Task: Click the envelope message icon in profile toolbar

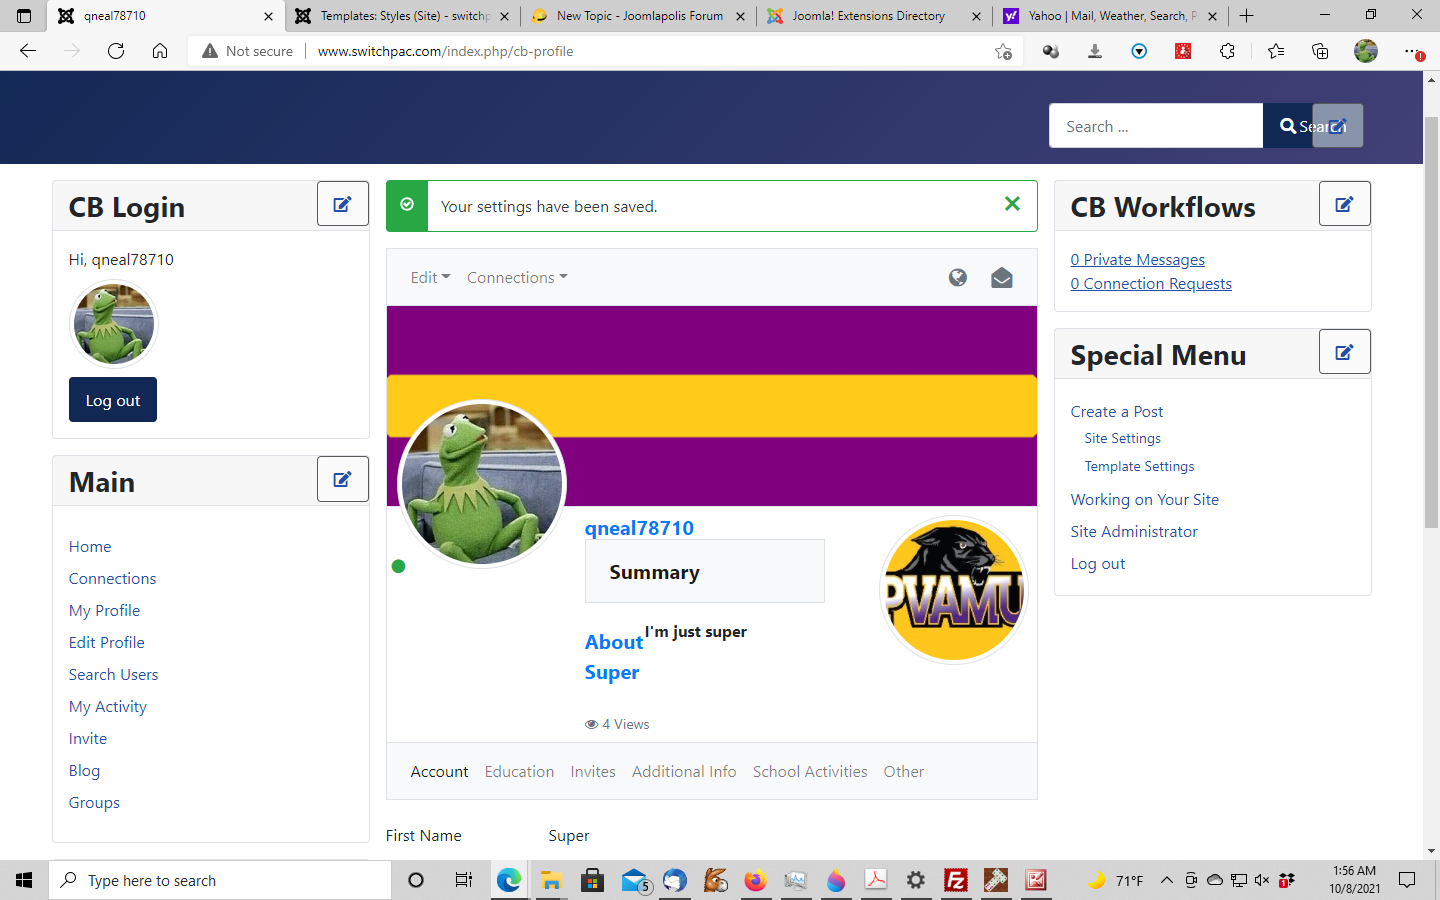Action: [x=1002, y=278]
